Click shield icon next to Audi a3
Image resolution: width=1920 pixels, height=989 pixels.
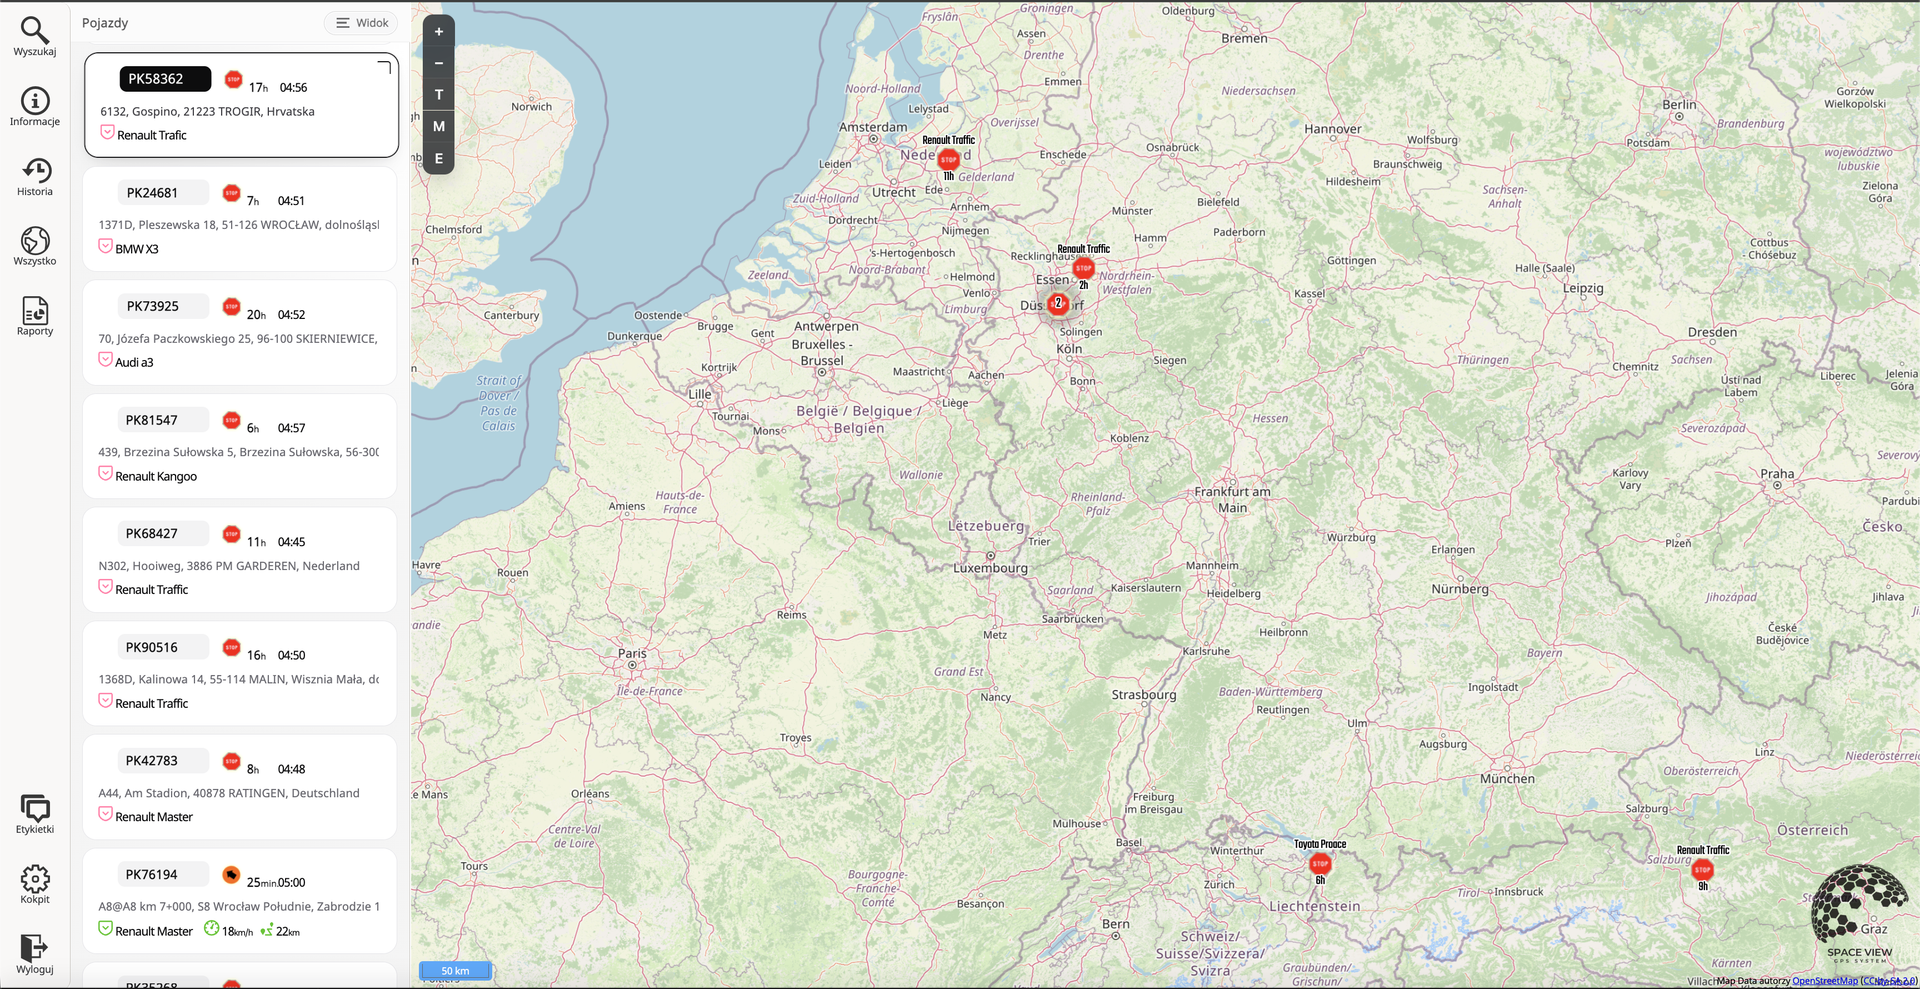pos(105,360)
